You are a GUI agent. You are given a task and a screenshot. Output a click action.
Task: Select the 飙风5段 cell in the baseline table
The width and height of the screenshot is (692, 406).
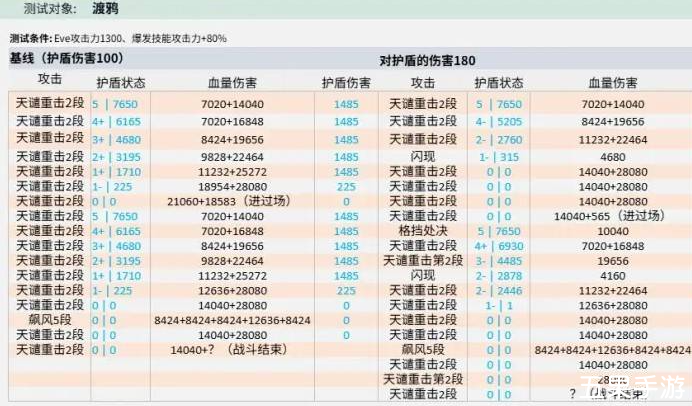pyautogui.click(x=50, y=320)
